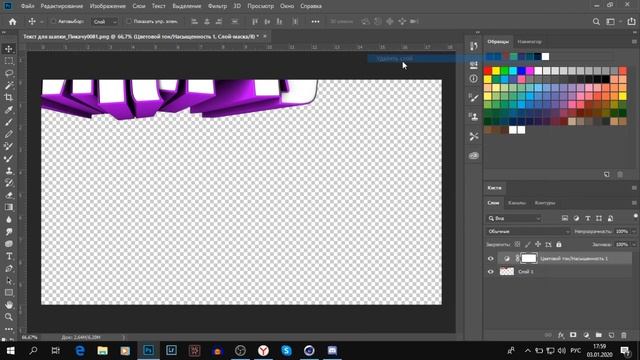Select the Rectangle shape tool

tap(9, 293)
